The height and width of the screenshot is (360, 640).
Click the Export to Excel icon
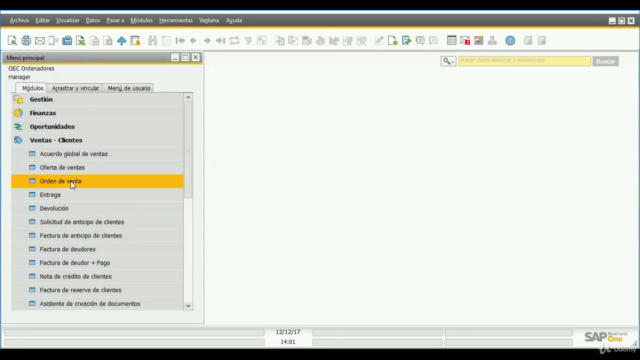point(80,40)
